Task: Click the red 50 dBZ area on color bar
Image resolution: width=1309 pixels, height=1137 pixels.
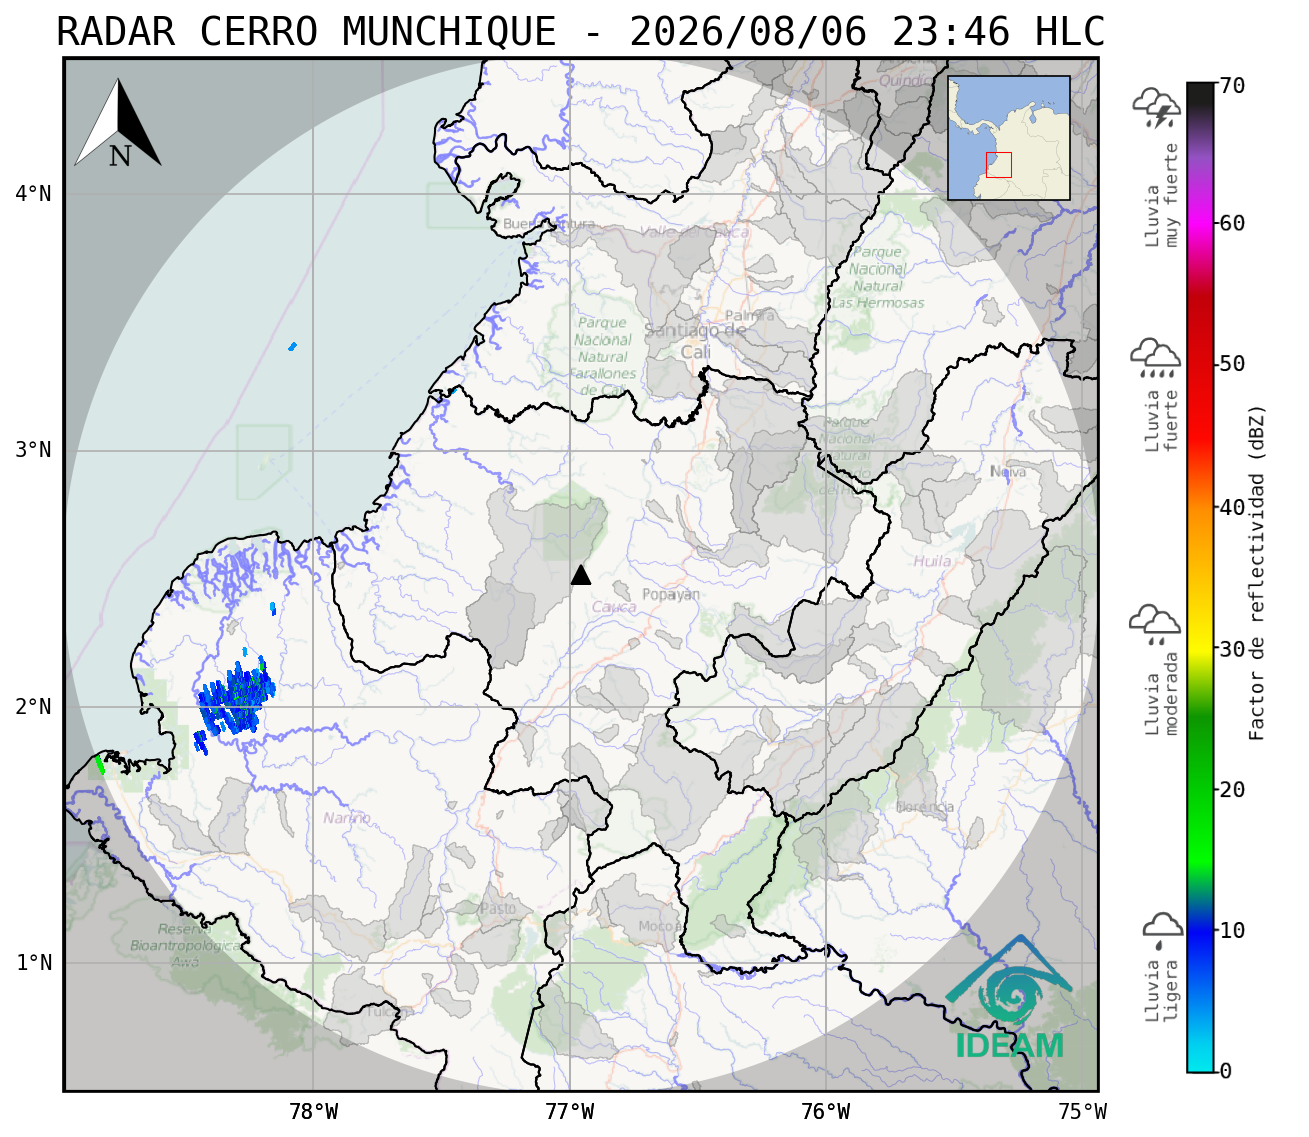Action: (1200, 364)
